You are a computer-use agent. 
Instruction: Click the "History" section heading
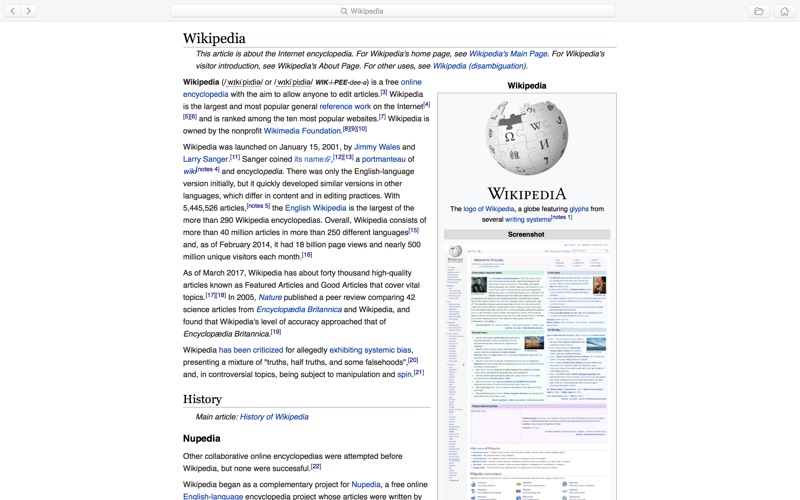202,399
